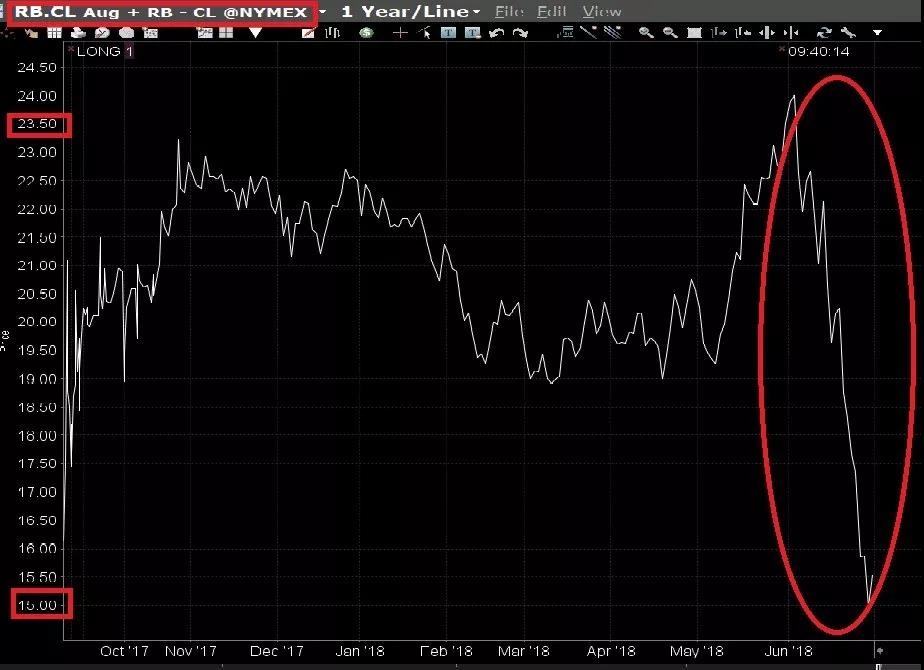Open the File menu
The image size is (924, 670).
[x=510, y=12]
